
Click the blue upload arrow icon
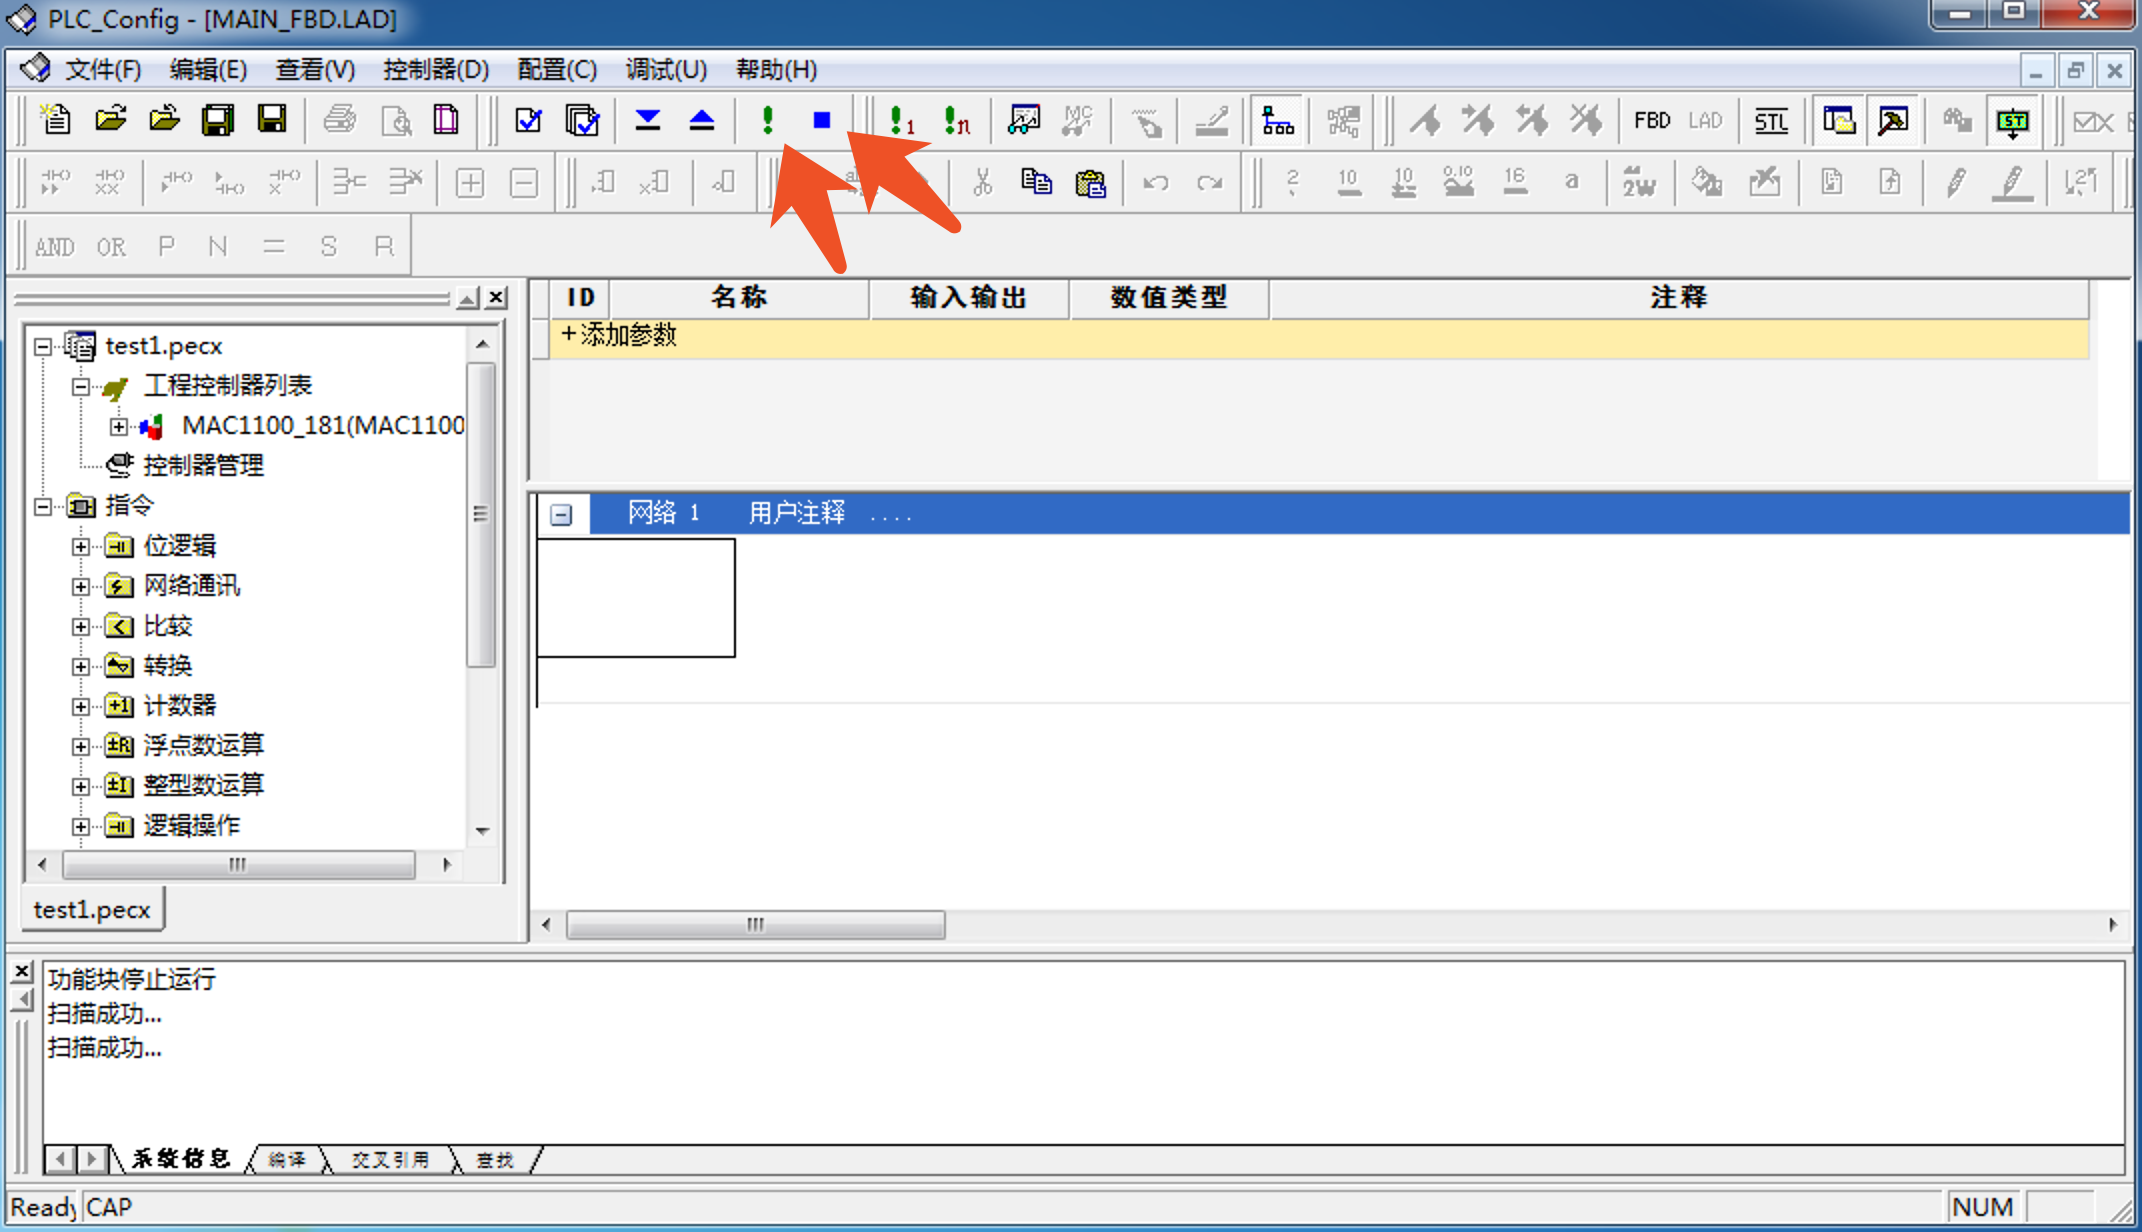[x=702, y=121]
